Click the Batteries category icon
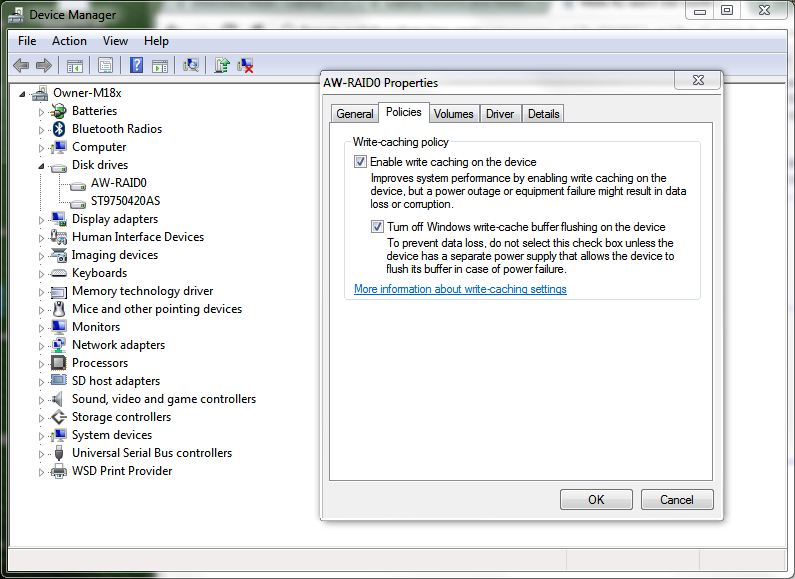The image size is (795, 579). 59,111
